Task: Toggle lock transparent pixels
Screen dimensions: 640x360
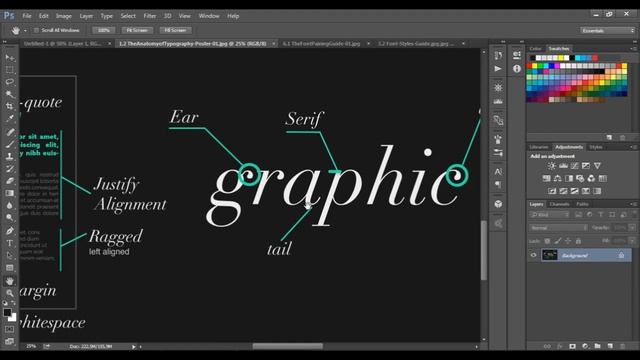Action: click(x=547, y=241)
